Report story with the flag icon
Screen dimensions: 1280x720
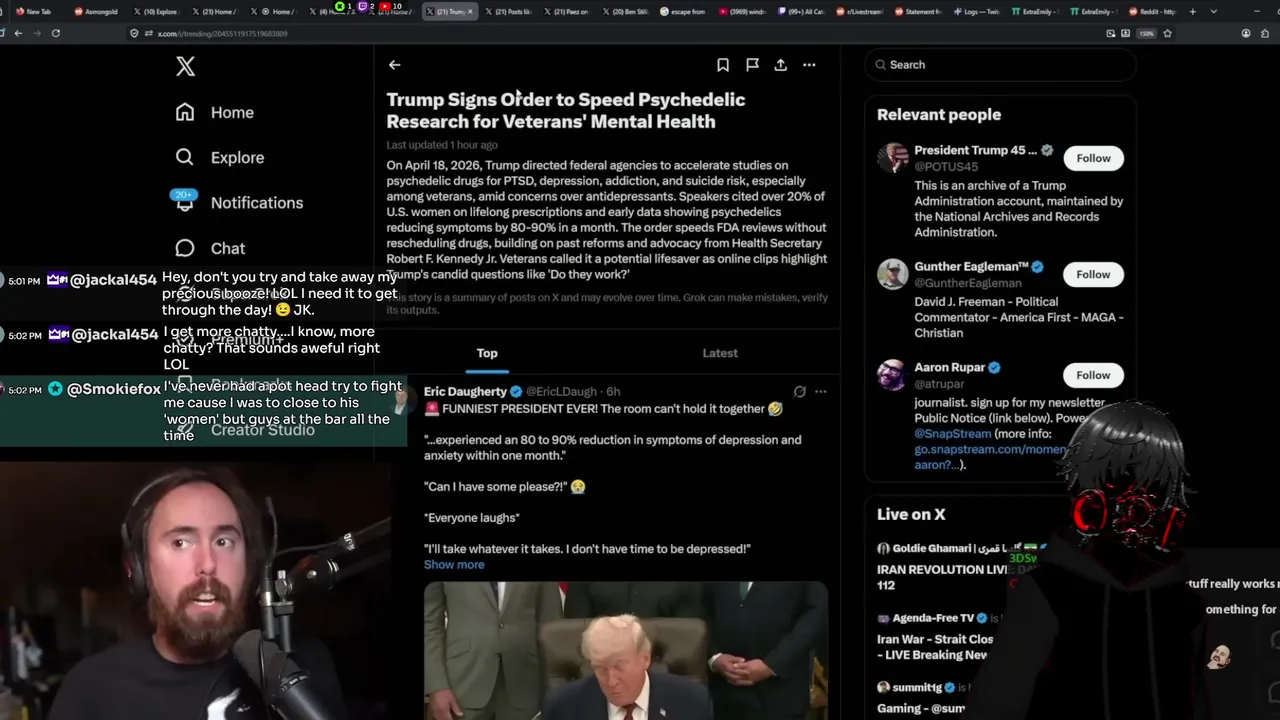tap(752, 65)
